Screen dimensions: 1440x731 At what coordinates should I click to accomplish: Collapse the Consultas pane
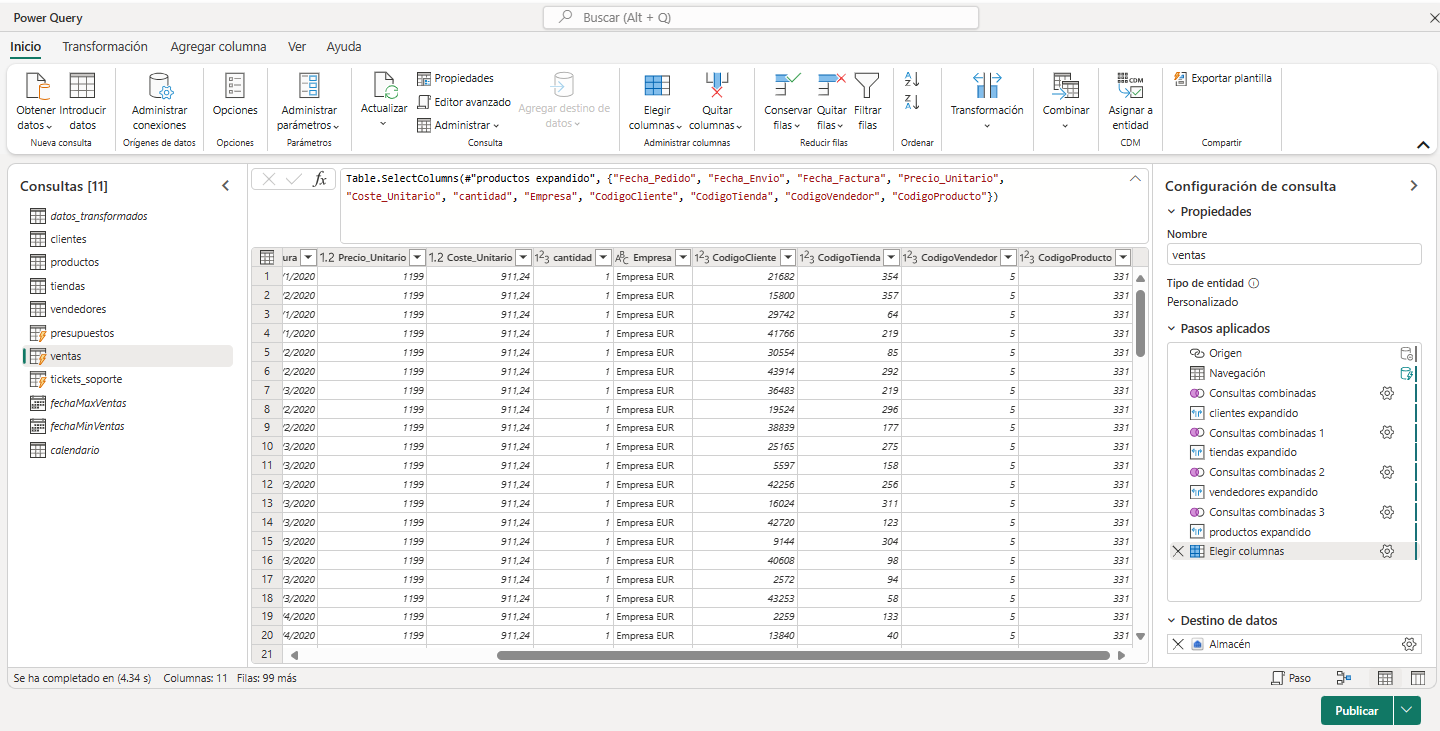225,186
